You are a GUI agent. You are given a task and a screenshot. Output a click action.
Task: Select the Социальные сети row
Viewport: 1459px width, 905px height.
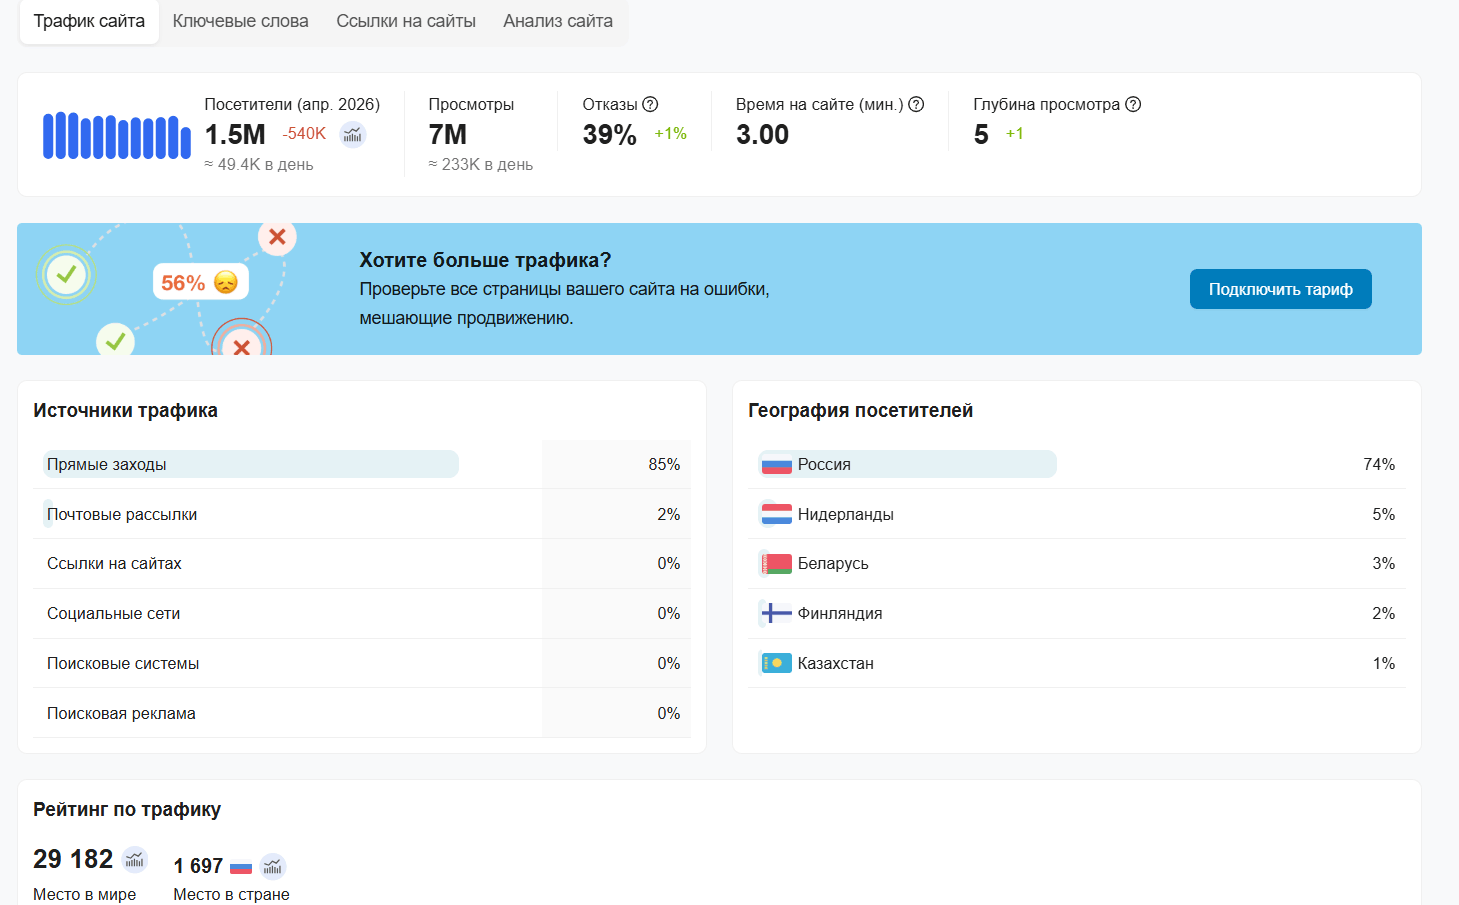(362, 614)
